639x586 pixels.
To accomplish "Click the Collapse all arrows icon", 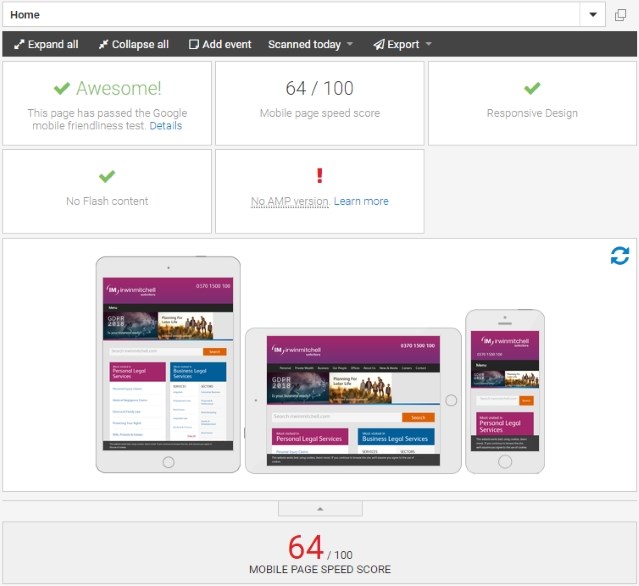I will [103, 44].
